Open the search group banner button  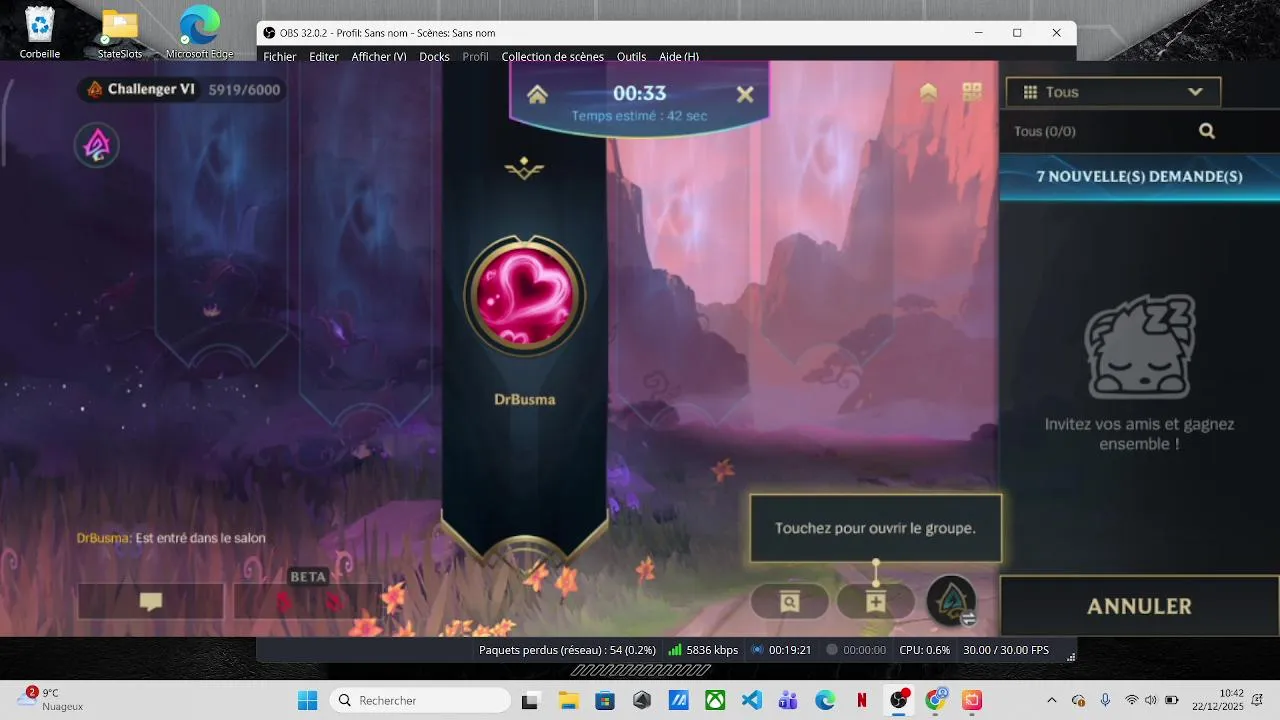pyautogui.click(x=790, y=602)
